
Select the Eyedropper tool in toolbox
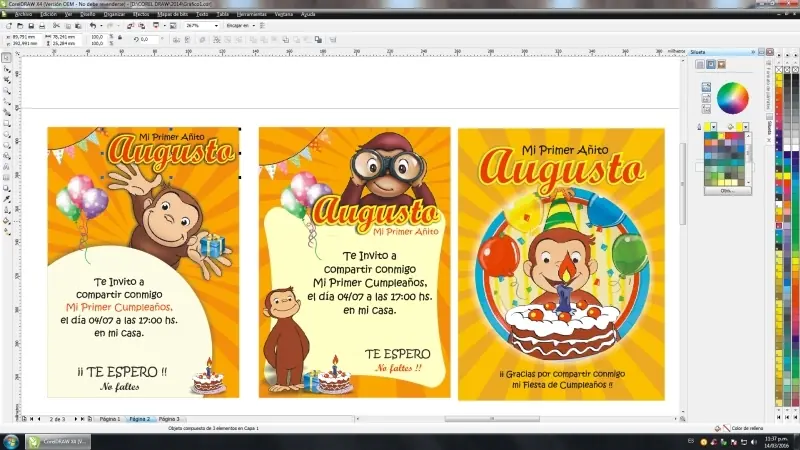coord(7,199)
